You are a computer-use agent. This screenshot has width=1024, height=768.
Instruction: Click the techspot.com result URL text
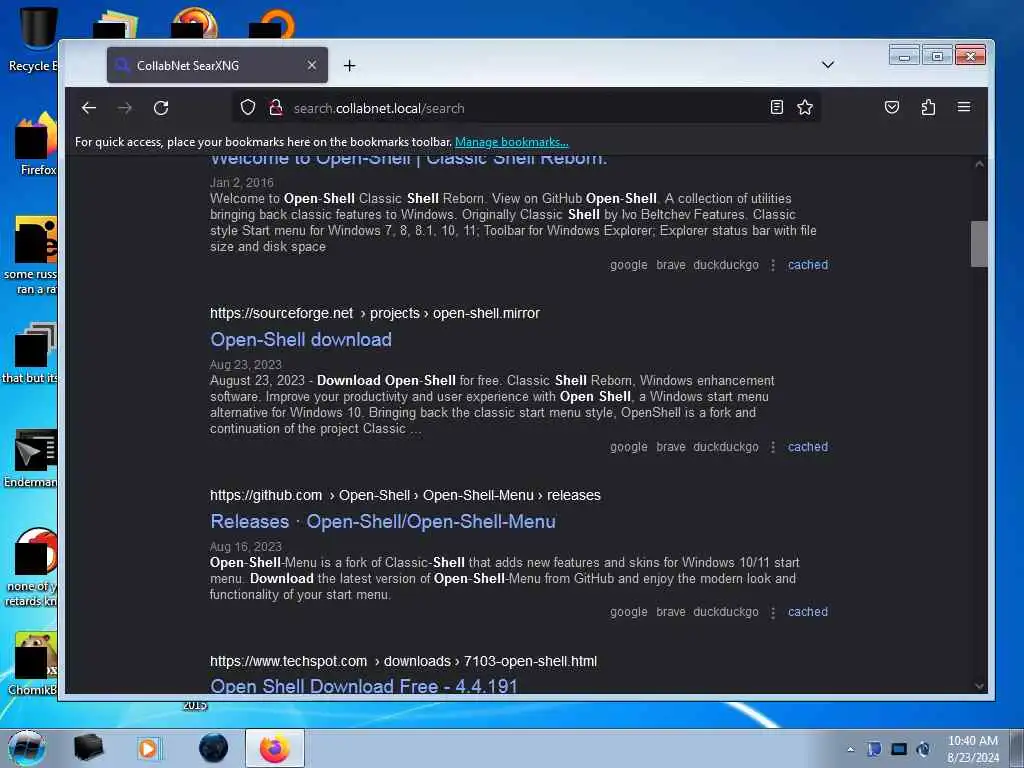click(403, 662)
